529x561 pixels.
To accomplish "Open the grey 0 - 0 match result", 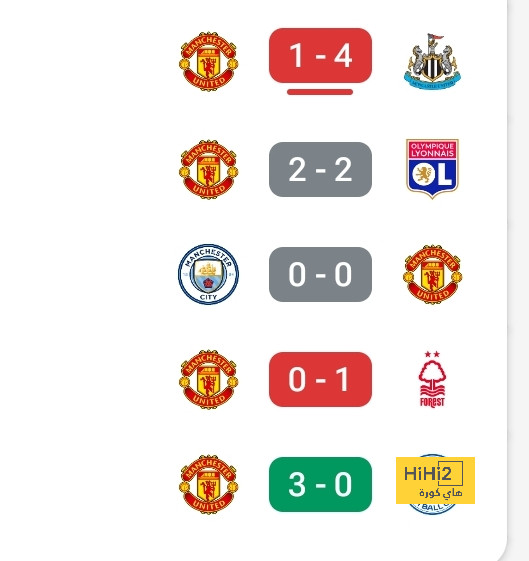I will 320,274.
